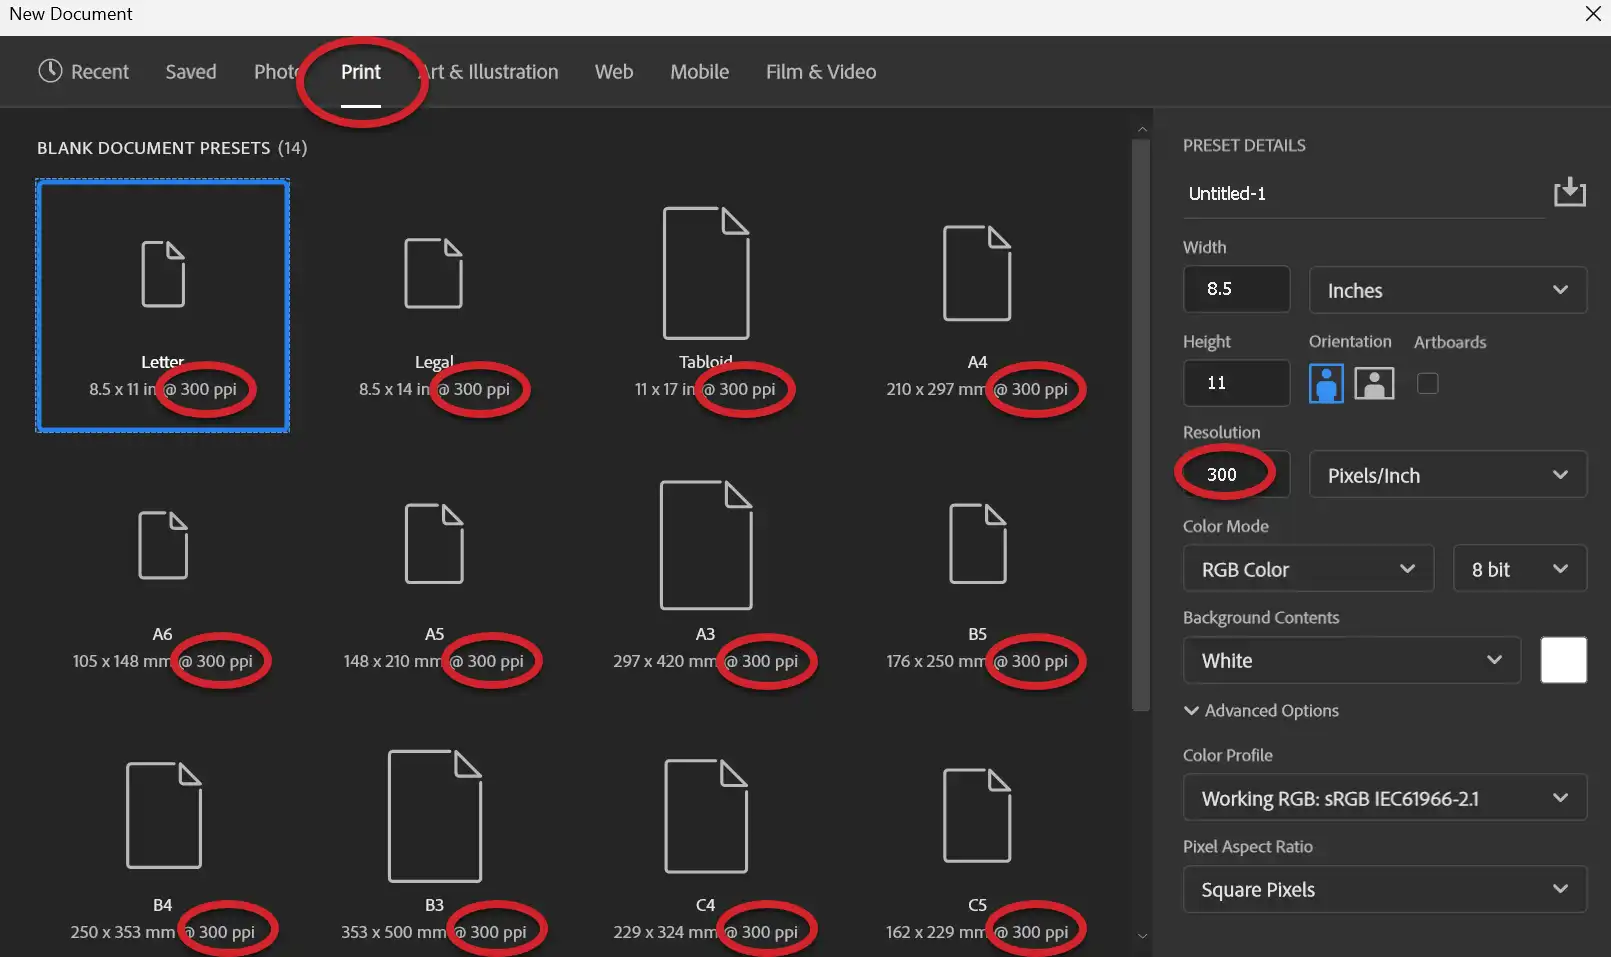Click the presets list scrollbar

click(x=1141, y=425)
